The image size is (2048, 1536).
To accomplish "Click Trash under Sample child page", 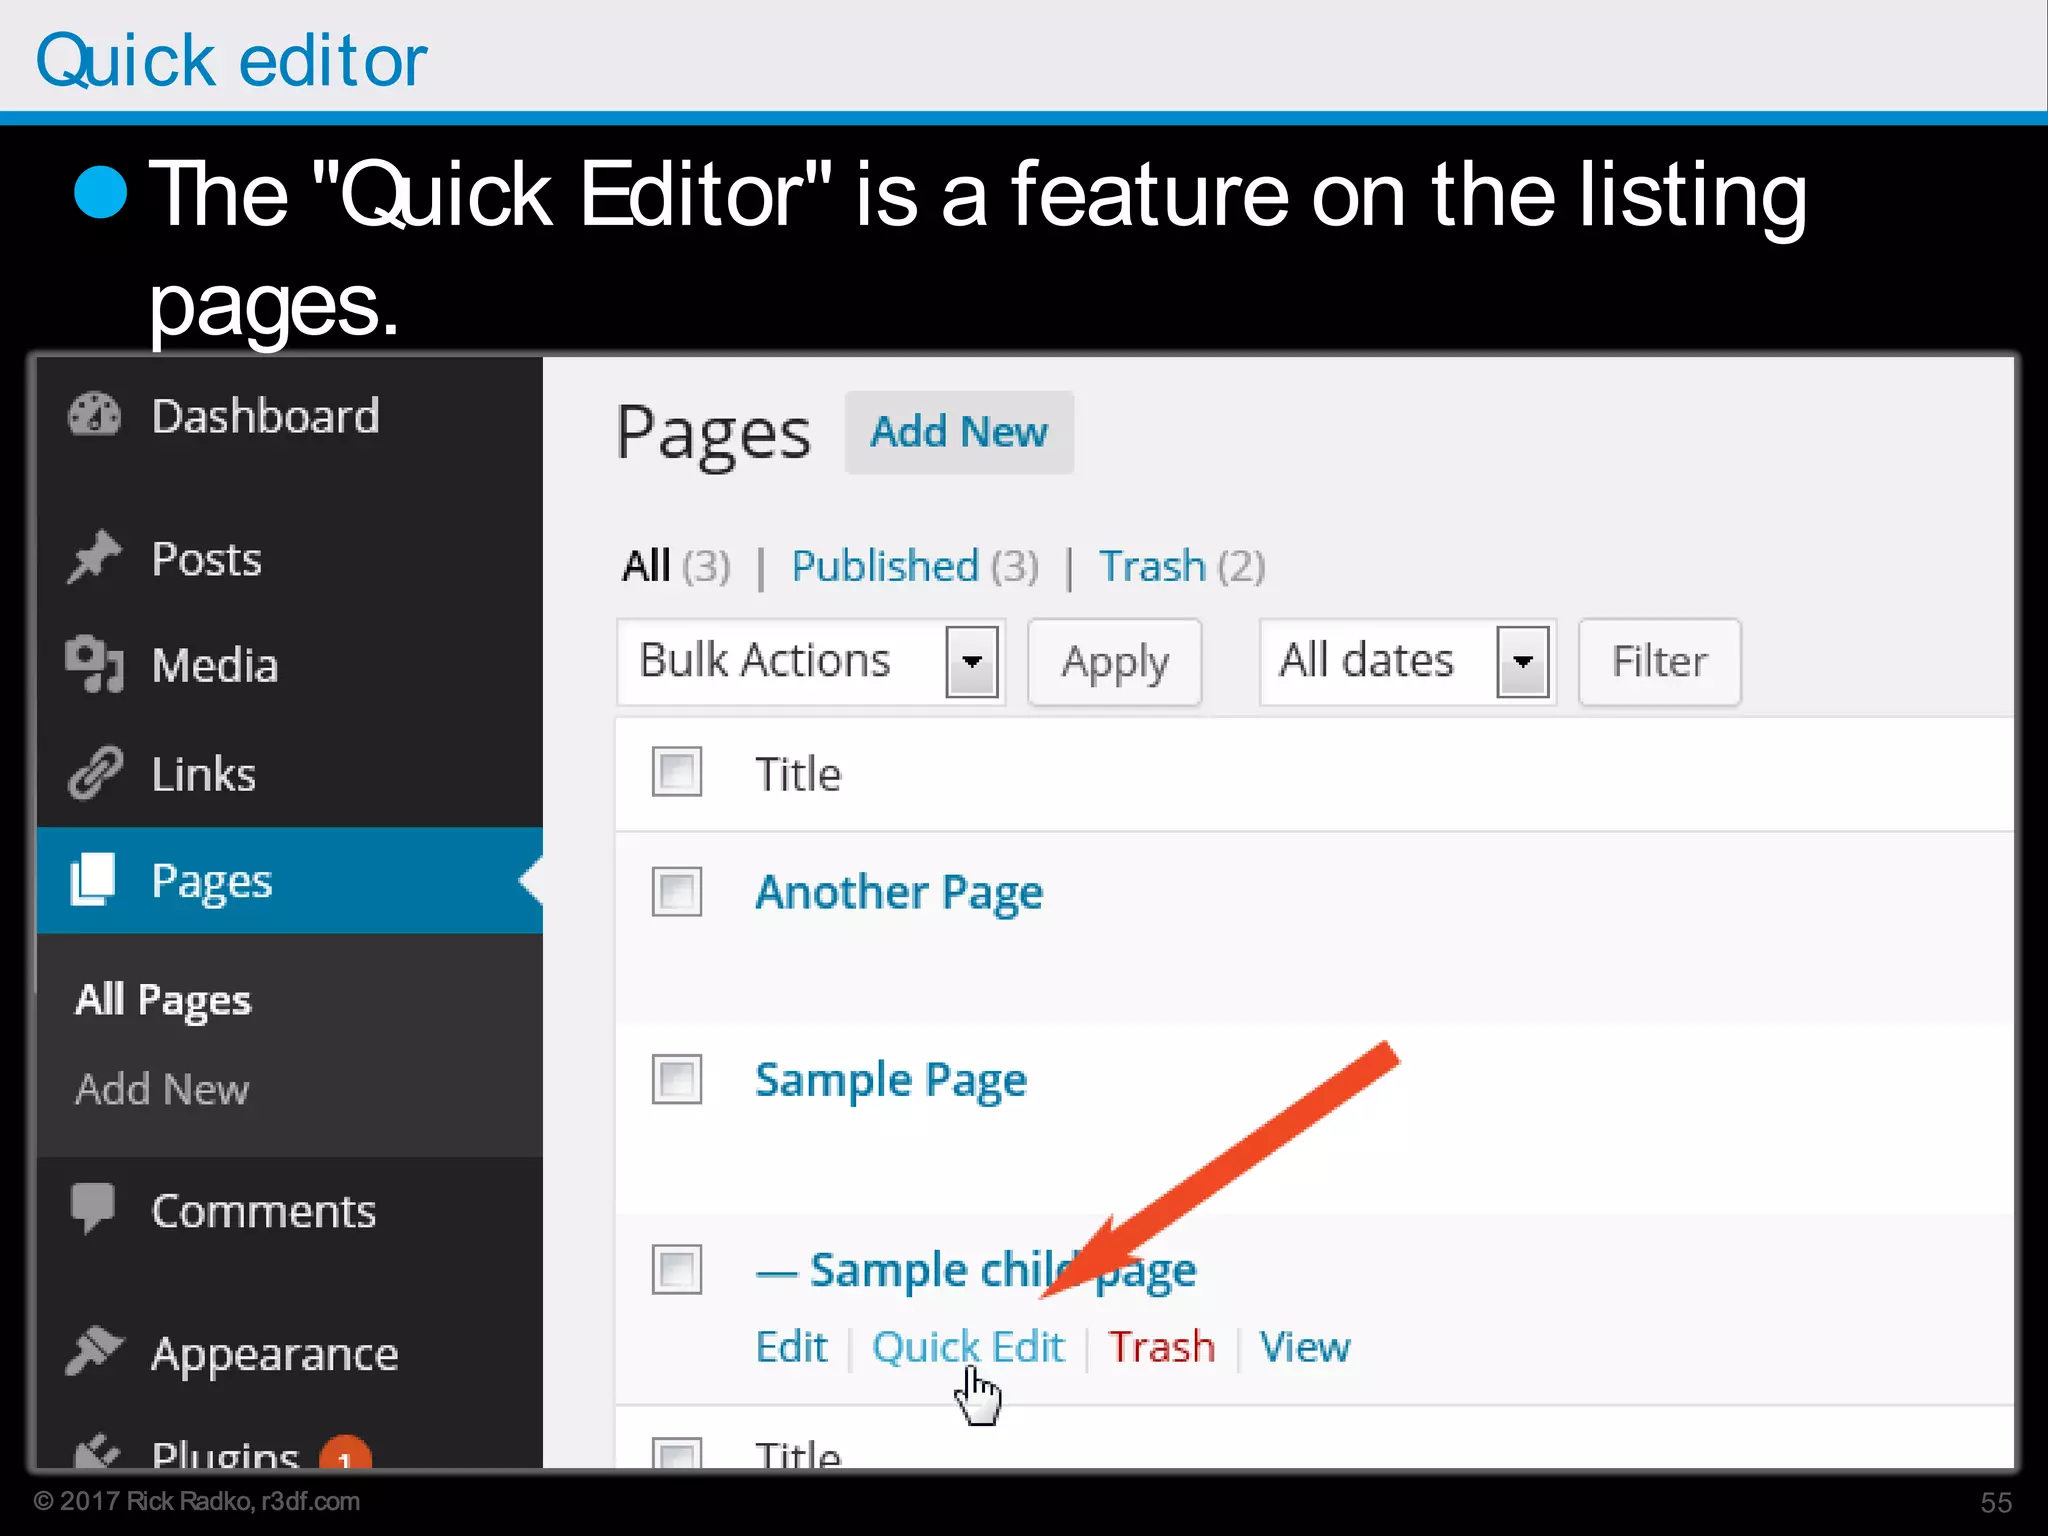I will (x=1162, y=1347).
